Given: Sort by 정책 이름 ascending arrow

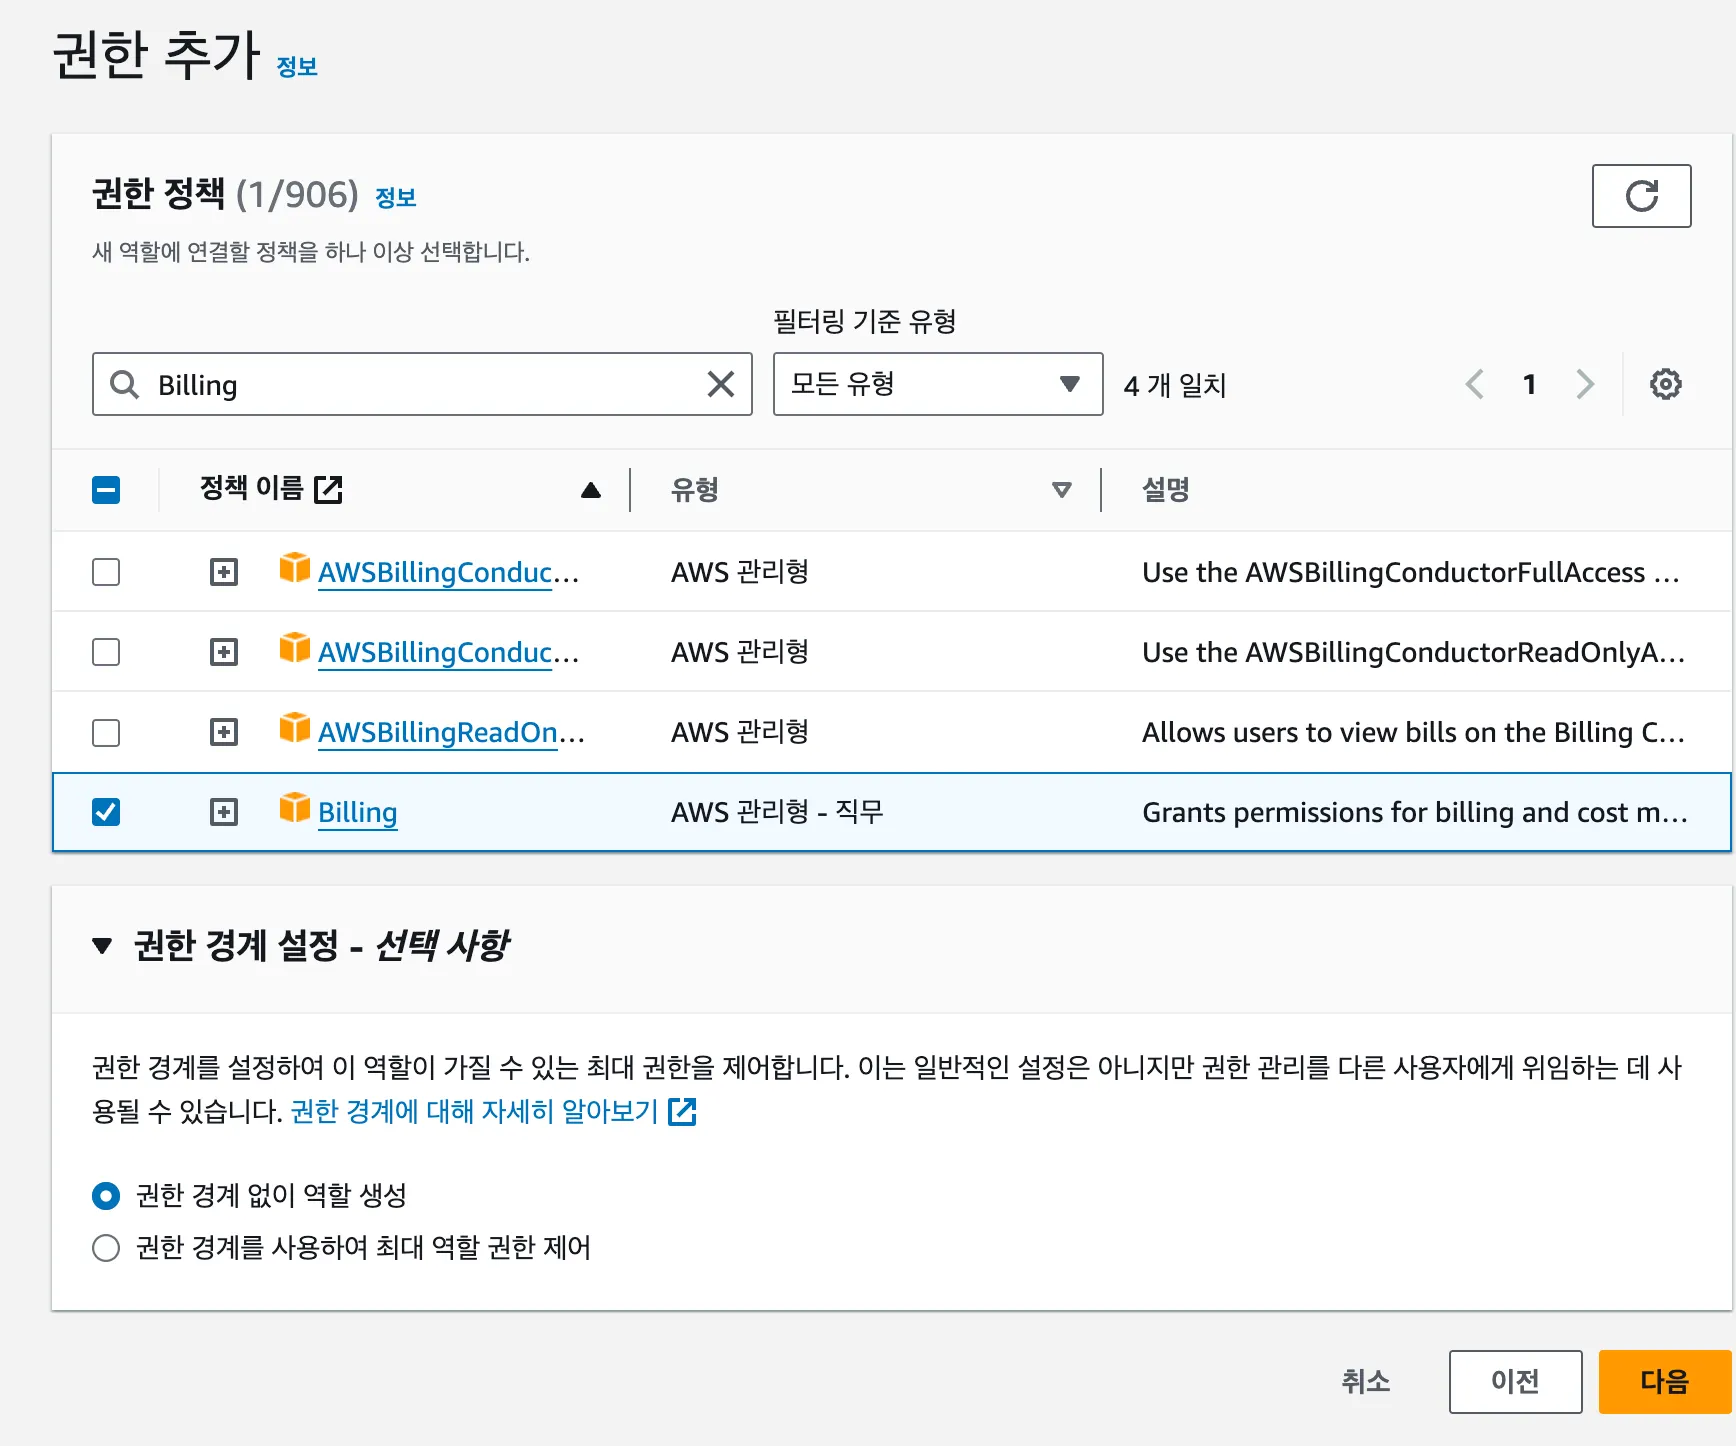Looking at the screenshot, I should point(591,490).
